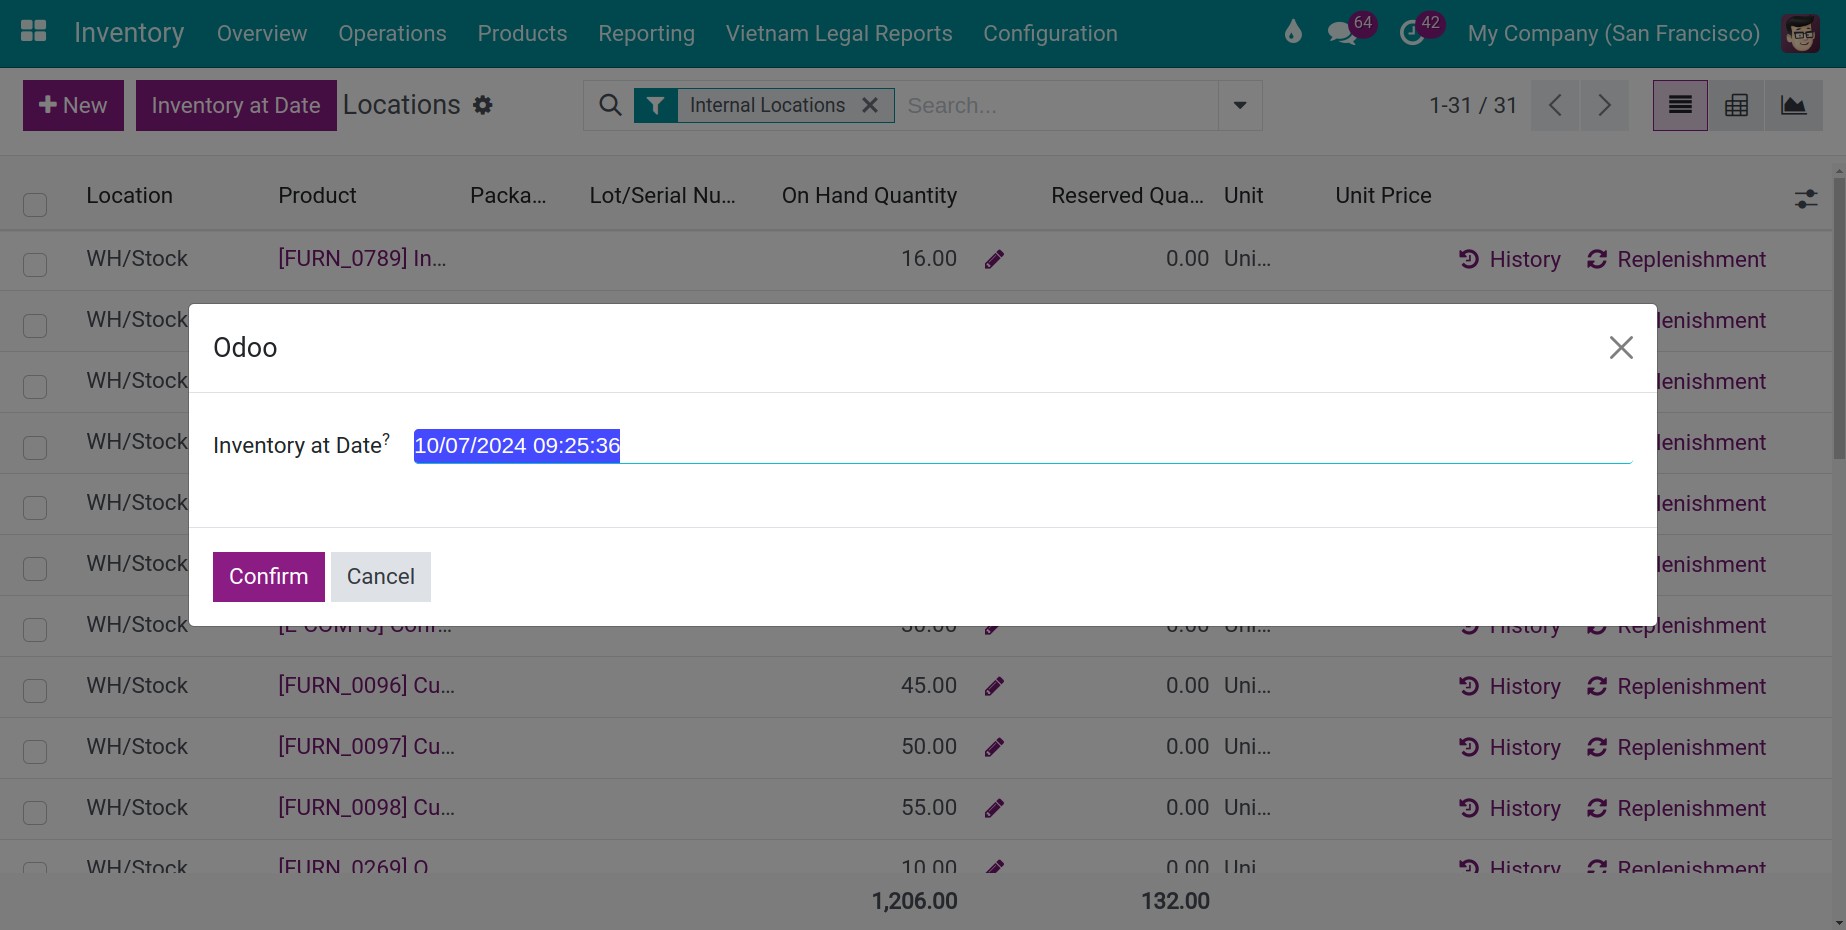Open Replenishment for FURN_0098 row

pos(1677,808)
